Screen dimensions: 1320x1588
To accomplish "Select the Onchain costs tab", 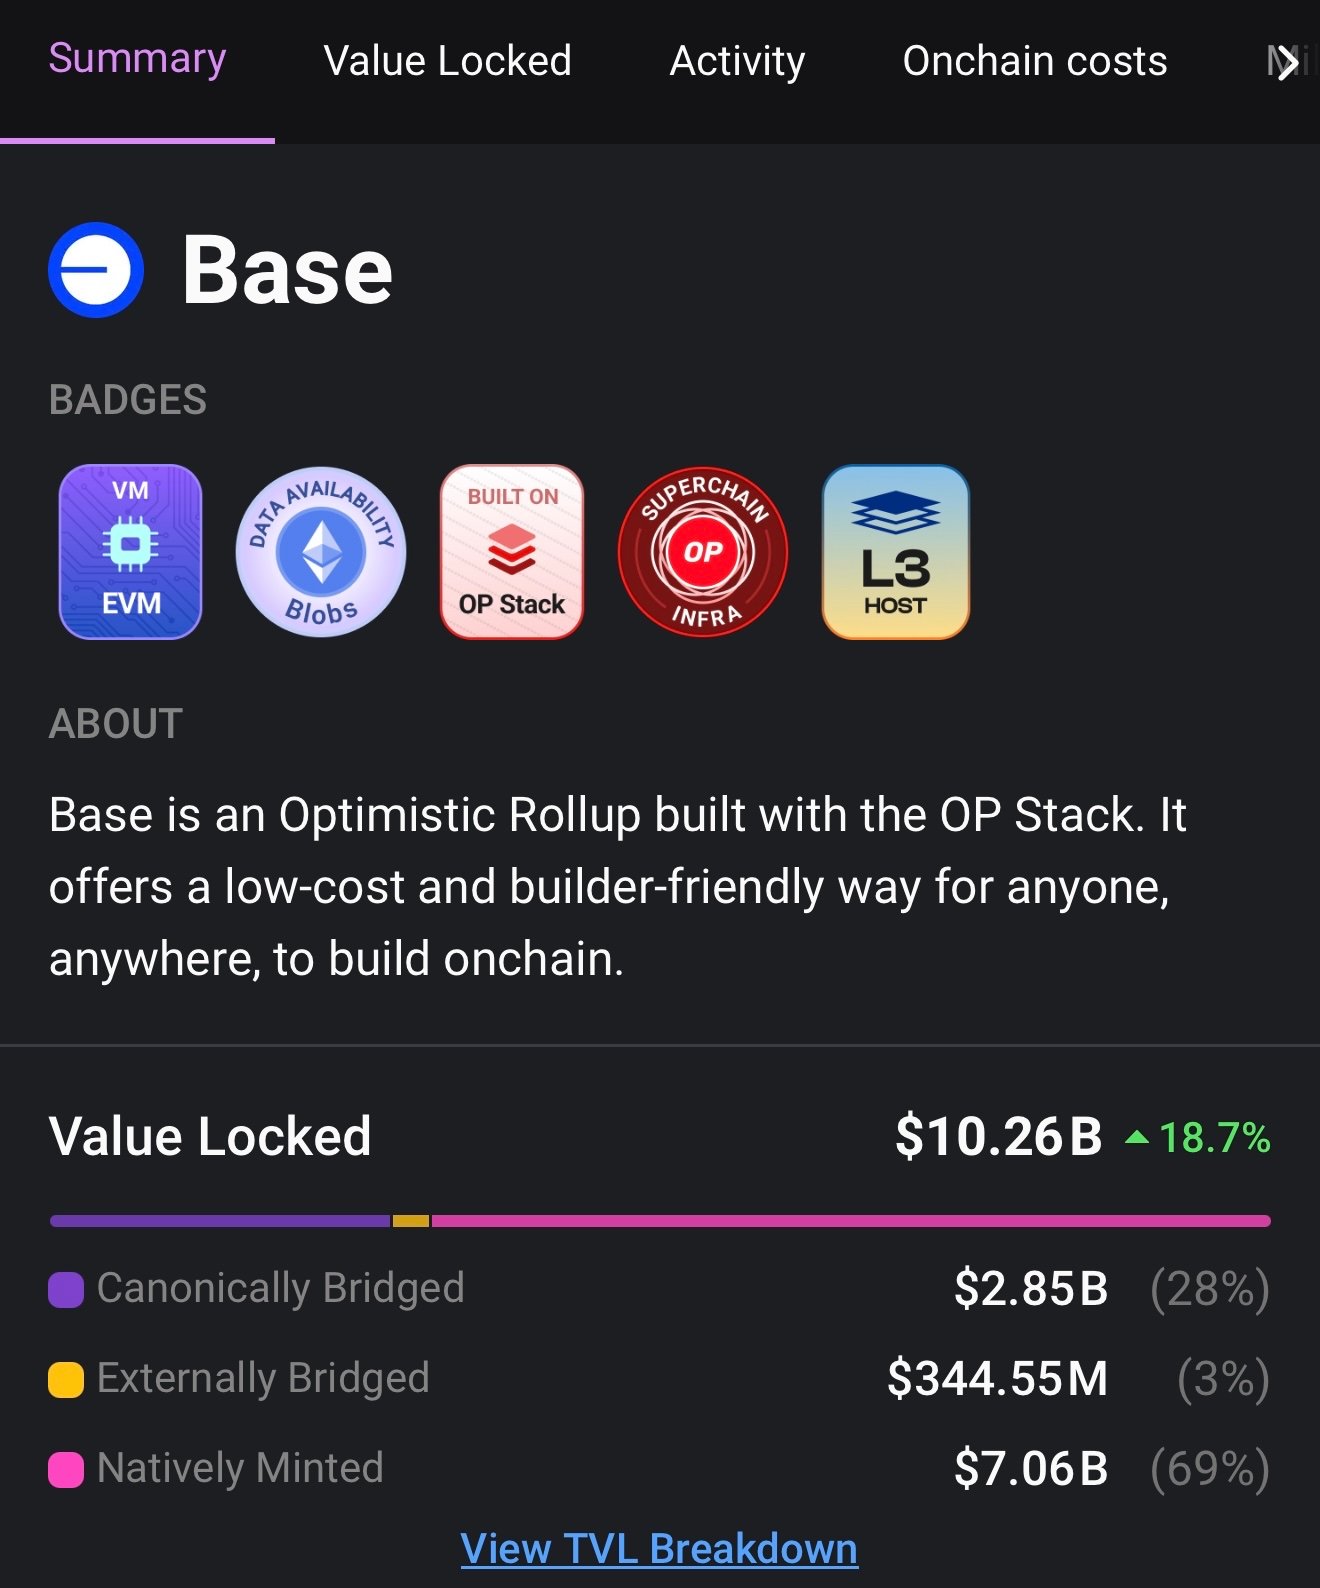I will point(1034,61).
